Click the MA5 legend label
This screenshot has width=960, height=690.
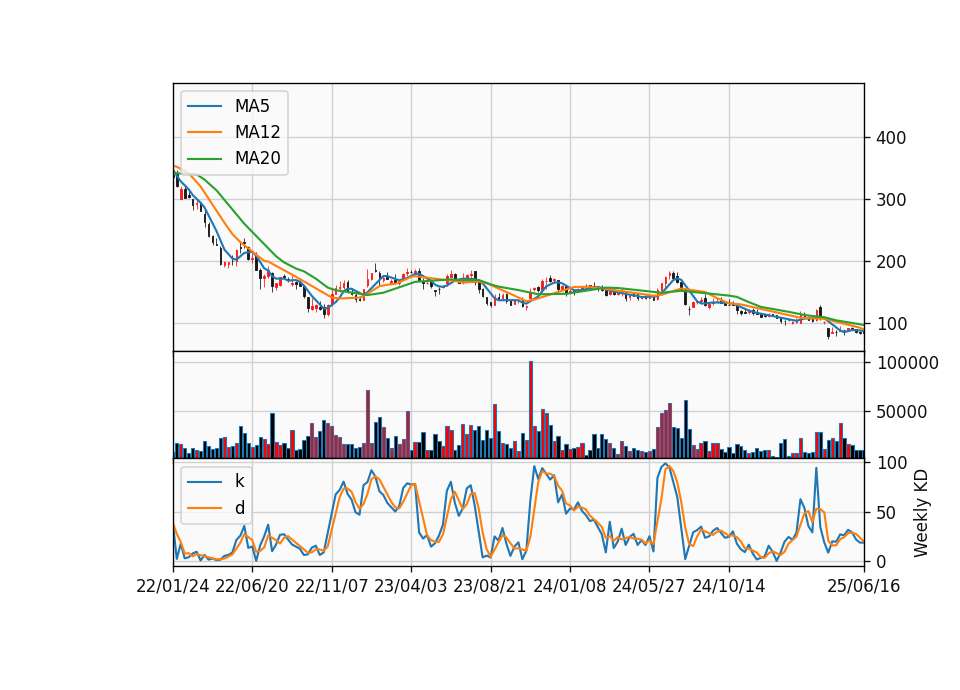click(x=252, y=106)
